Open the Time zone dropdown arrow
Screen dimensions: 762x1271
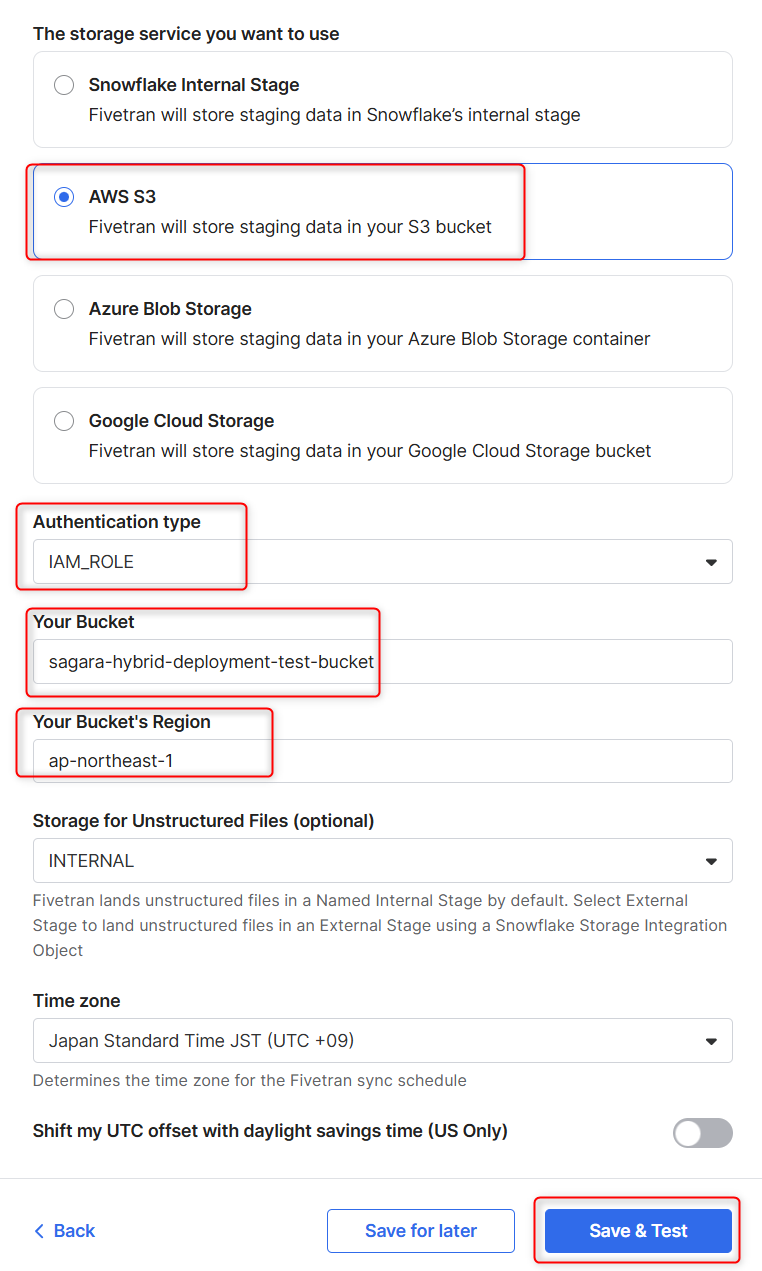coord(711,1041)
